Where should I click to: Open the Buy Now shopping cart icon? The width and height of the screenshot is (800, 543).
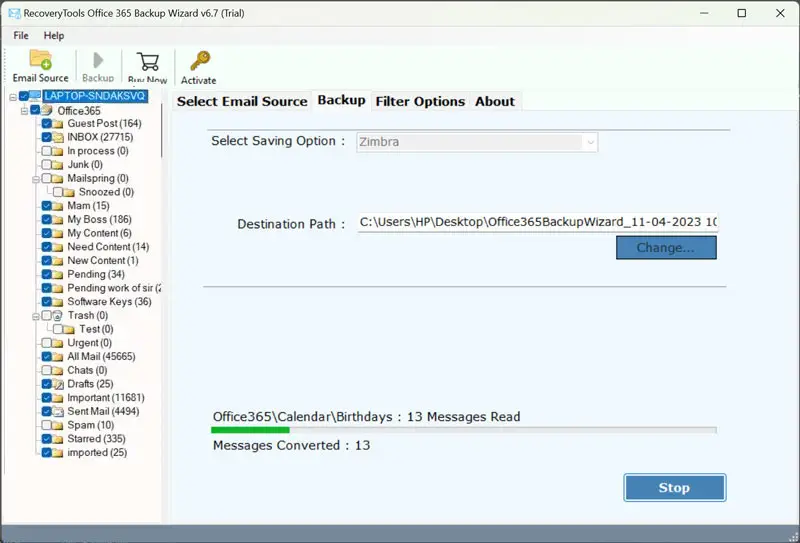pyautogui.click(x=147, y=62)
